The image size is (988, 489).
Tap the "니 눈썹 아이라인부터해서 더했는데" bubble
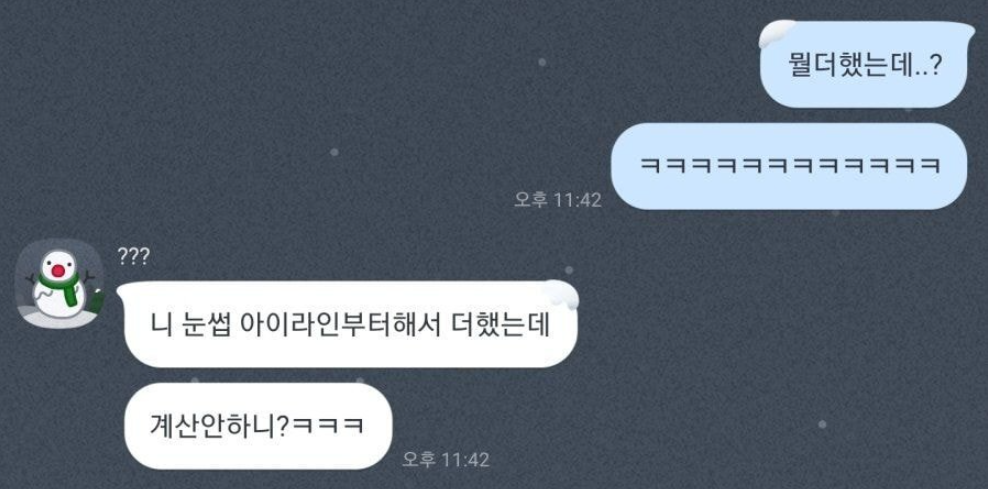pos(350,324)
